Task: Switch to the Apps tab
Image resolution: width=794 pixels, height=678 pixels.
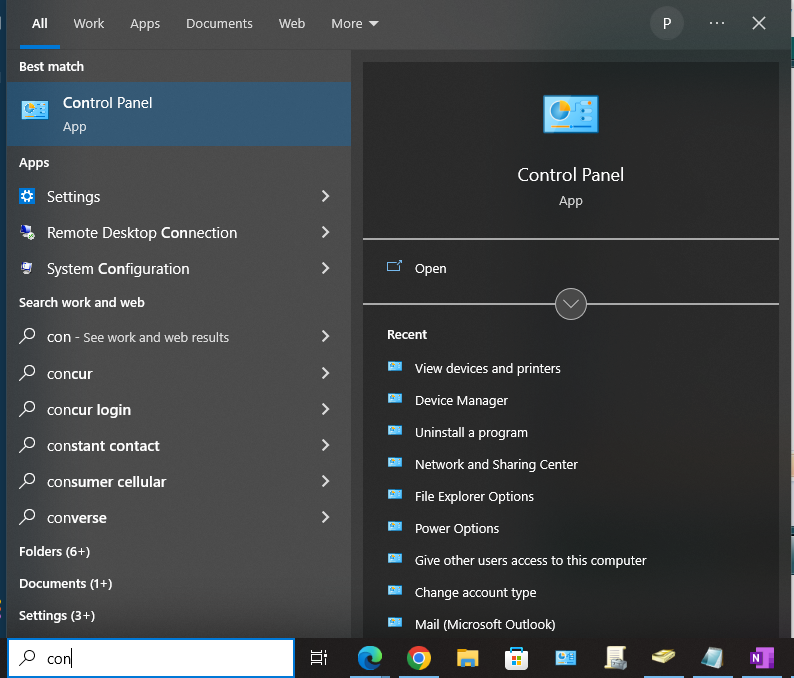Action: pyautogui.click(x=145, y=24)
